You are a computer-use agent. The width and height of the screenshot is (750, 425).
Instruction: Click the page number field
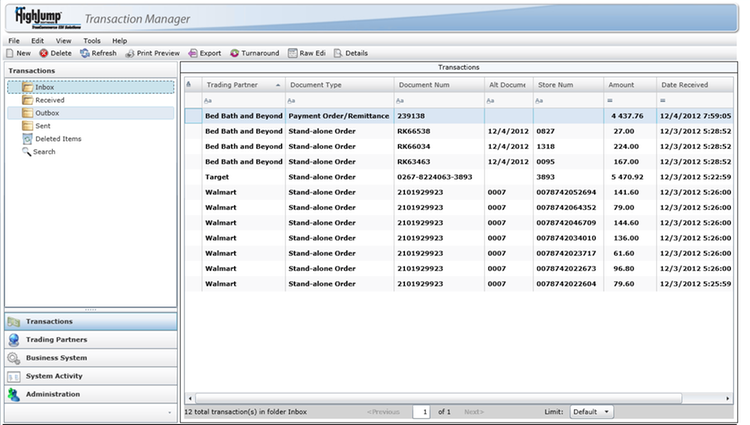[421, 412]
